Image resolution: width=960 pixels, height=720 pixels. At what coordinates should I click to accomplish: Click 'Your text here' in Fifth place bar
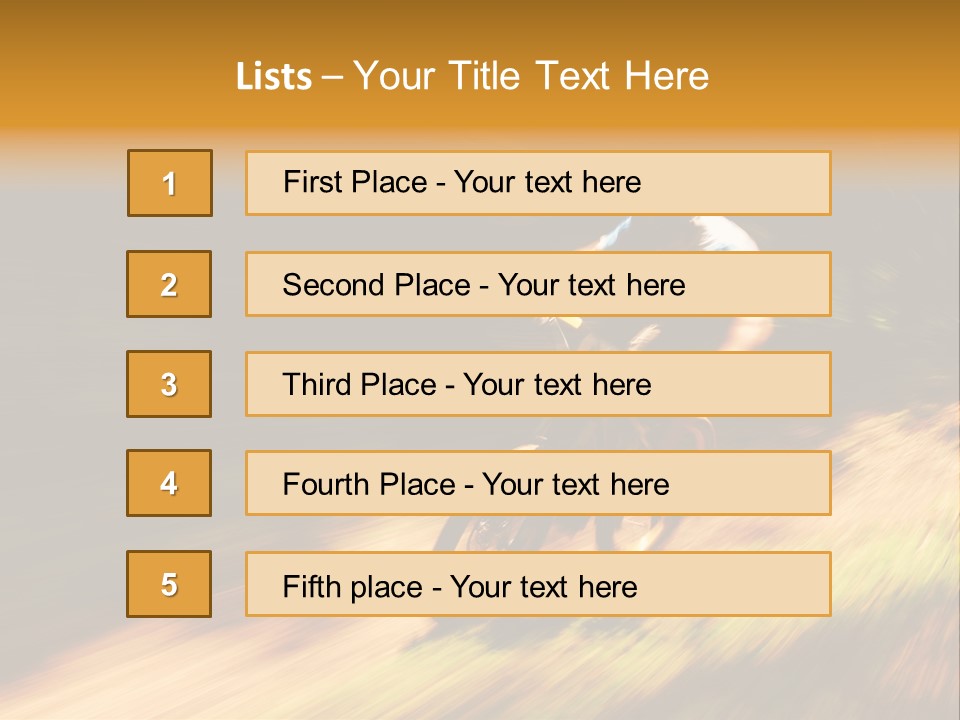pyautogui.click(x=543, y=586)
